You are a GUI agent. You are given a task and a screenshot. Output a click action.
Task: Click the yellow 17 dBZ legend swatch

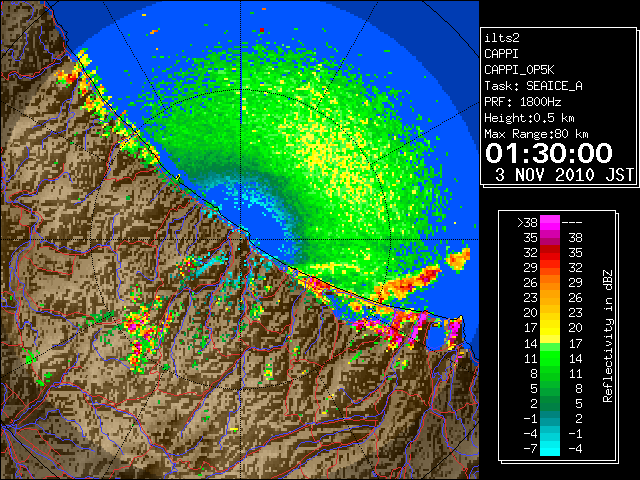[550, 328]
